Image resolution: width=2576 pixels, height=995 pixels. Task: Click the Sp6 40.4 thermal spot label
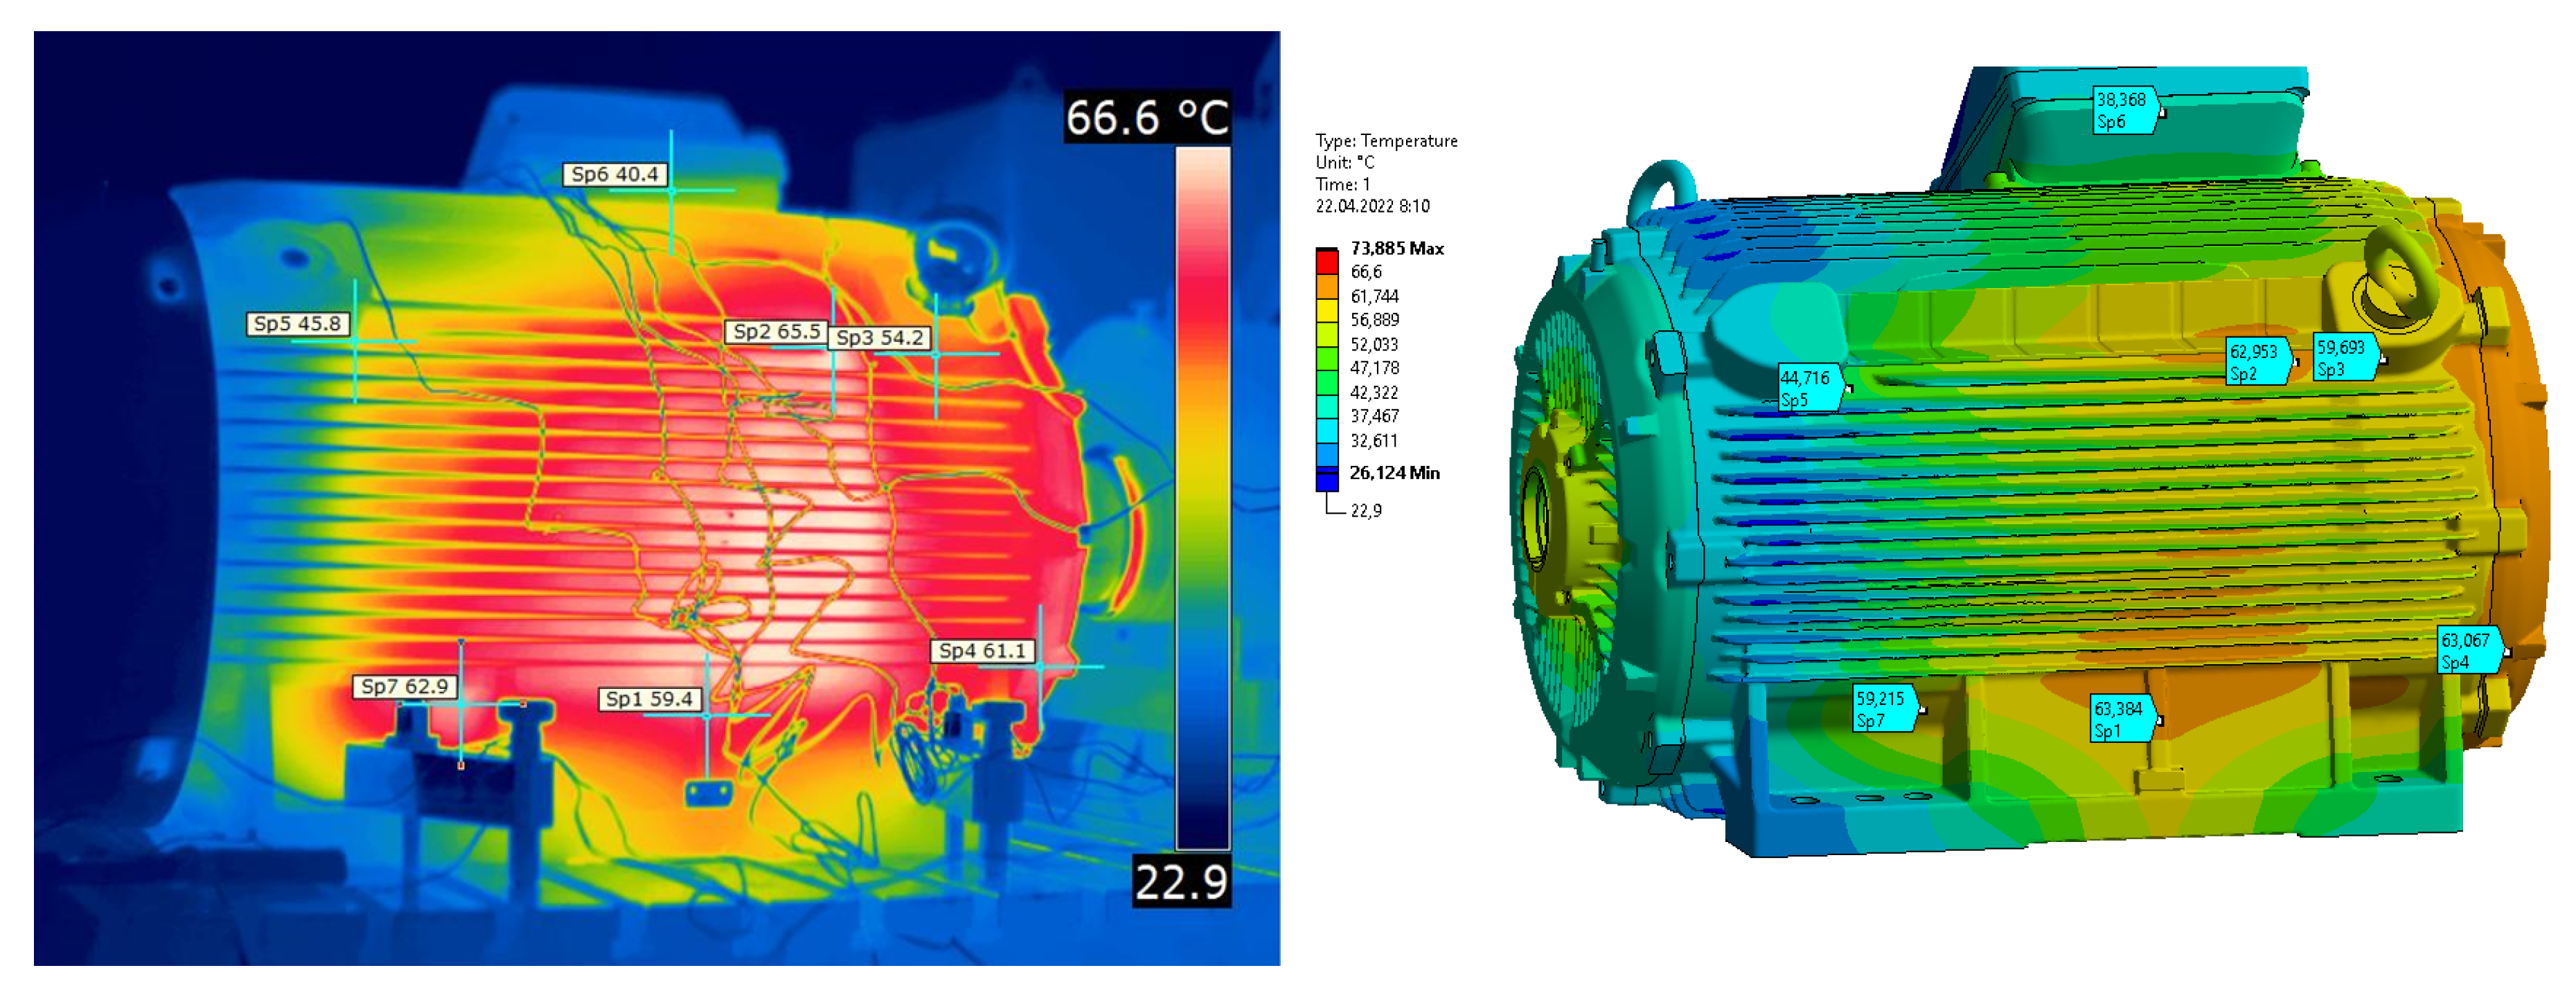click(x=614, y=174)
